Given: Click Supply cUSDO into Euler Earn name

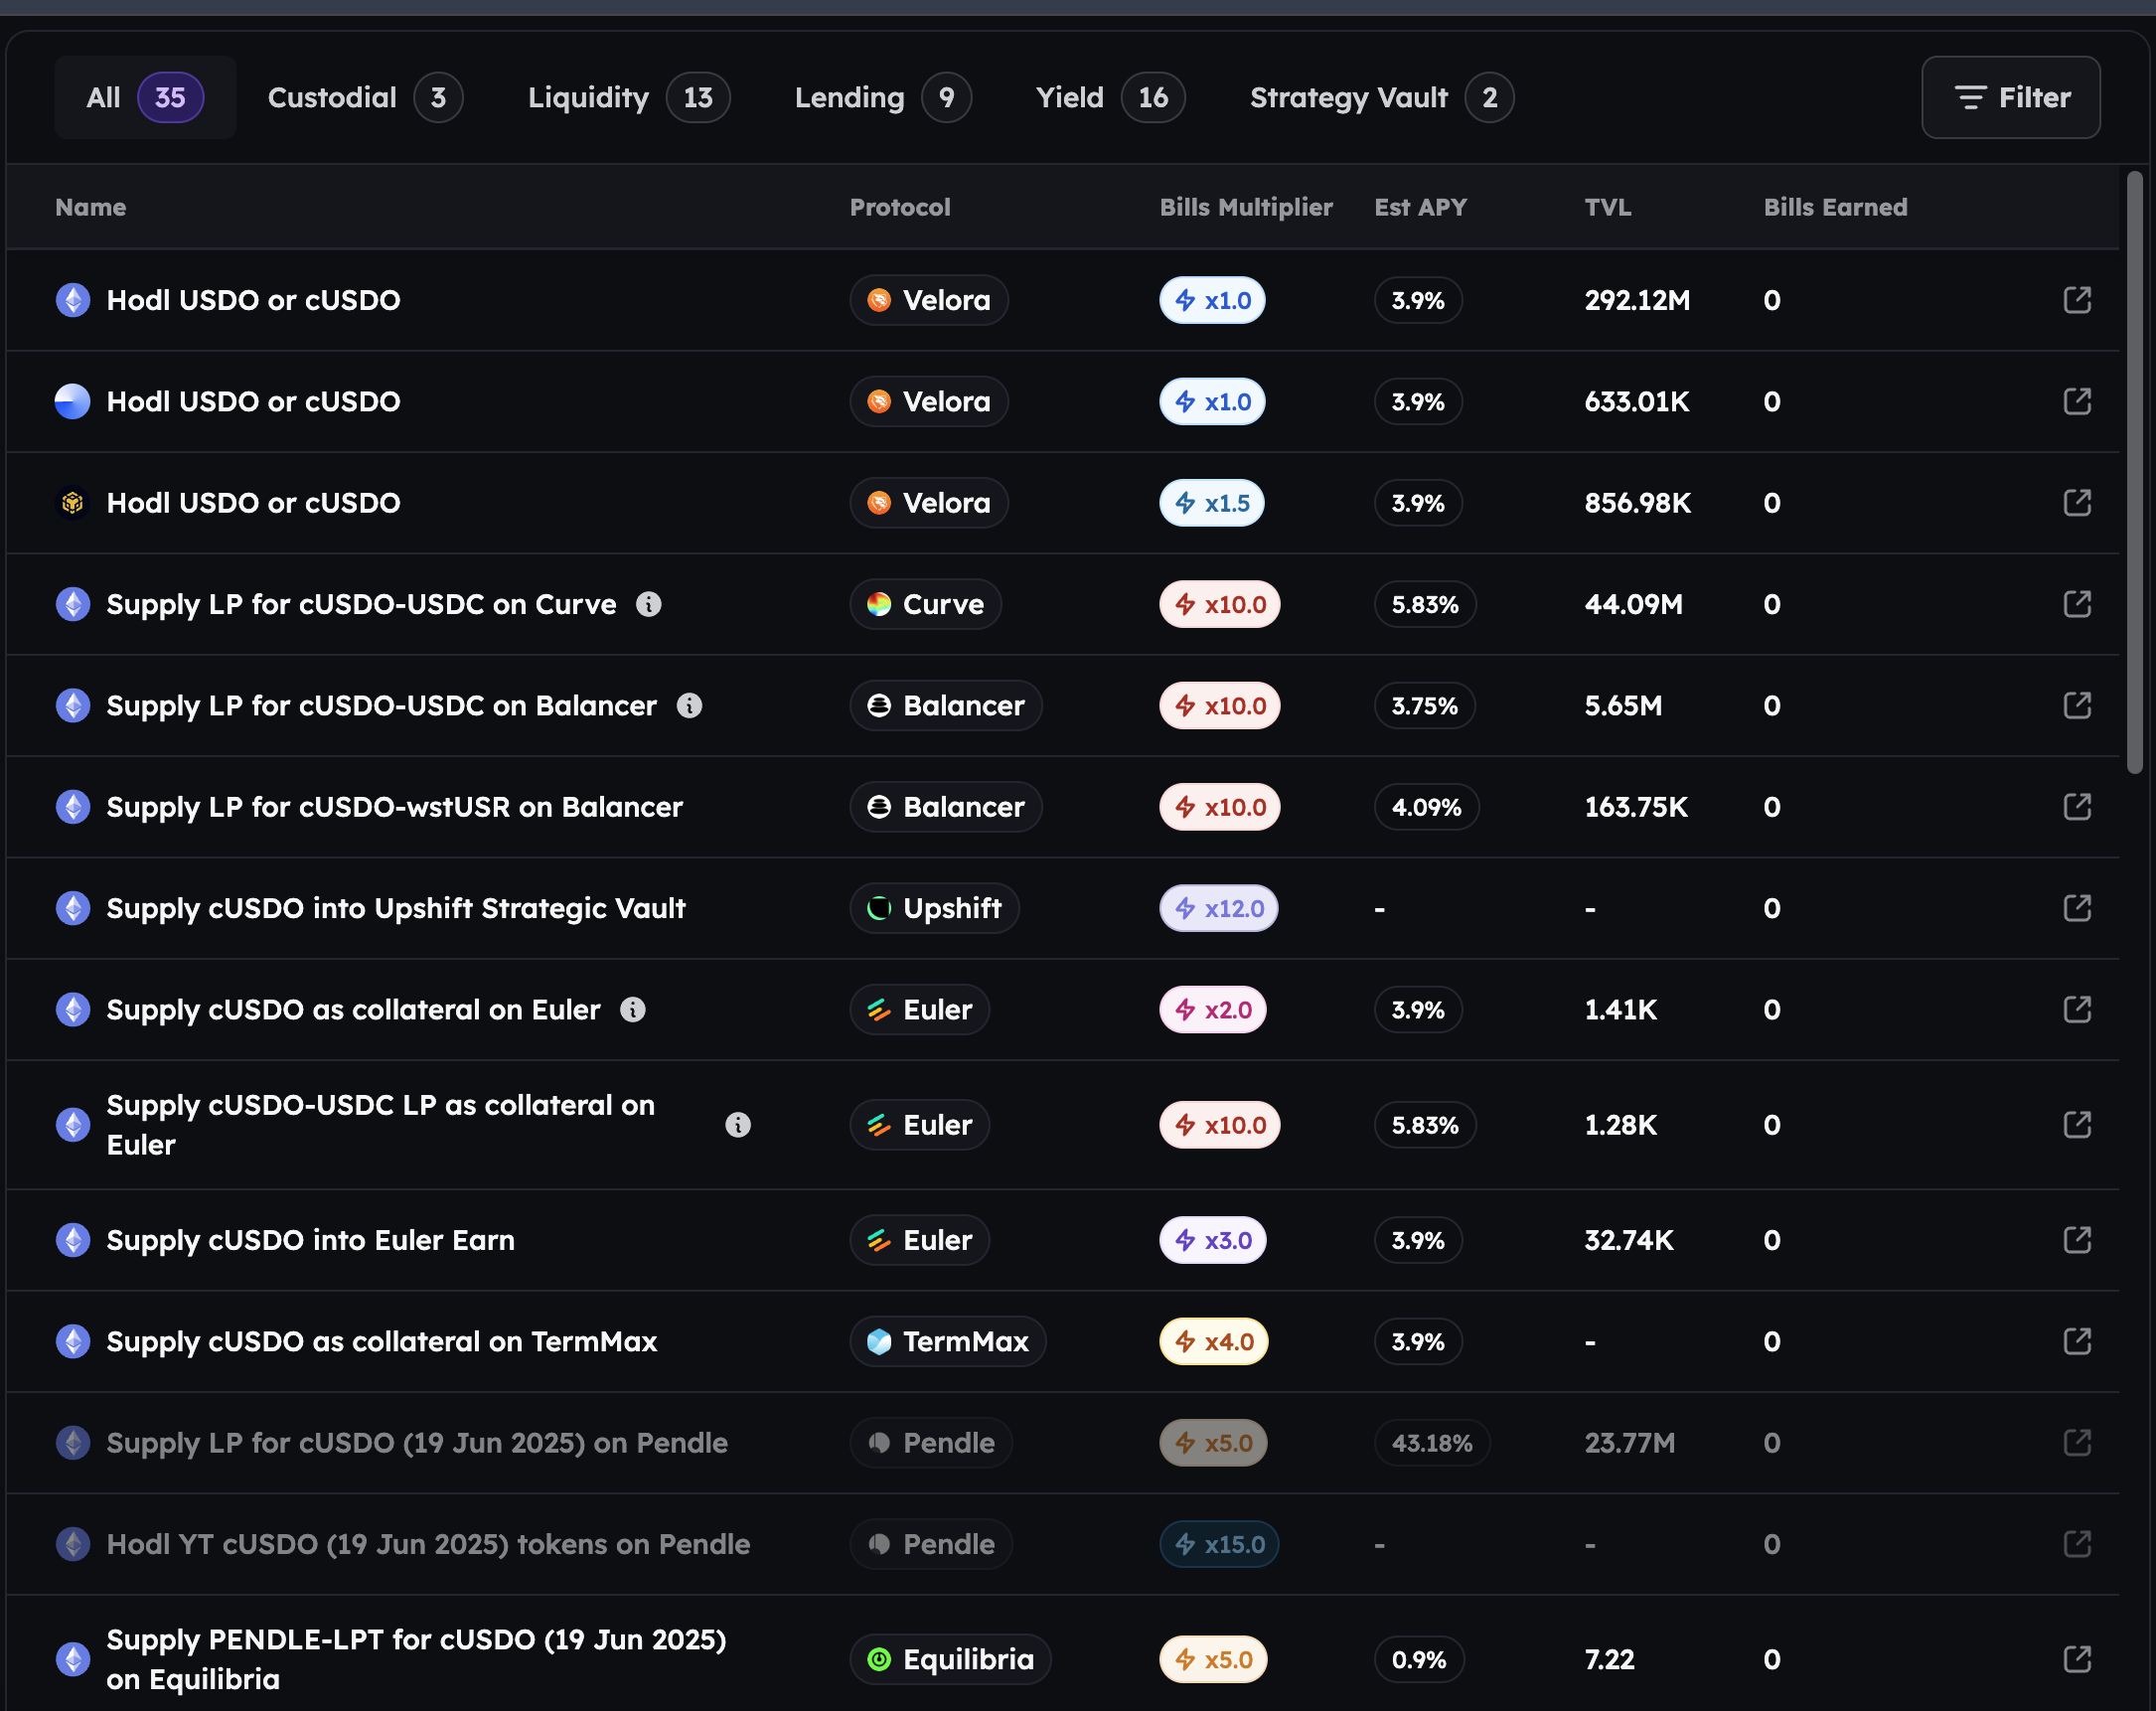Looking at the screenshot, I should (310, 1240).
